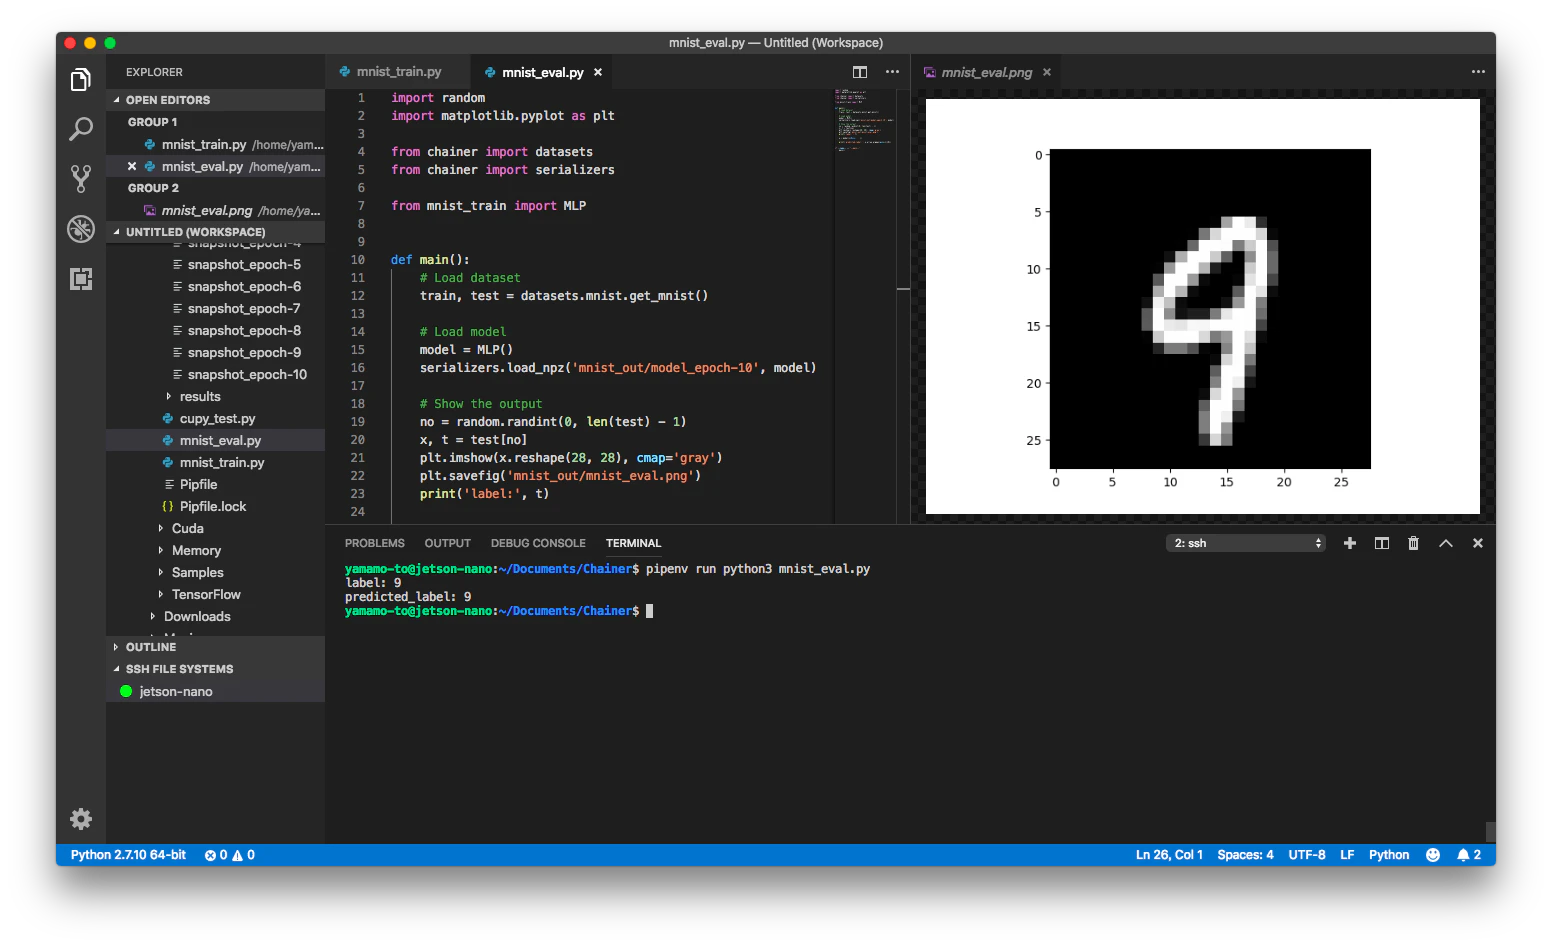Open the Manage gear settings icon

(x=81, y=819)
